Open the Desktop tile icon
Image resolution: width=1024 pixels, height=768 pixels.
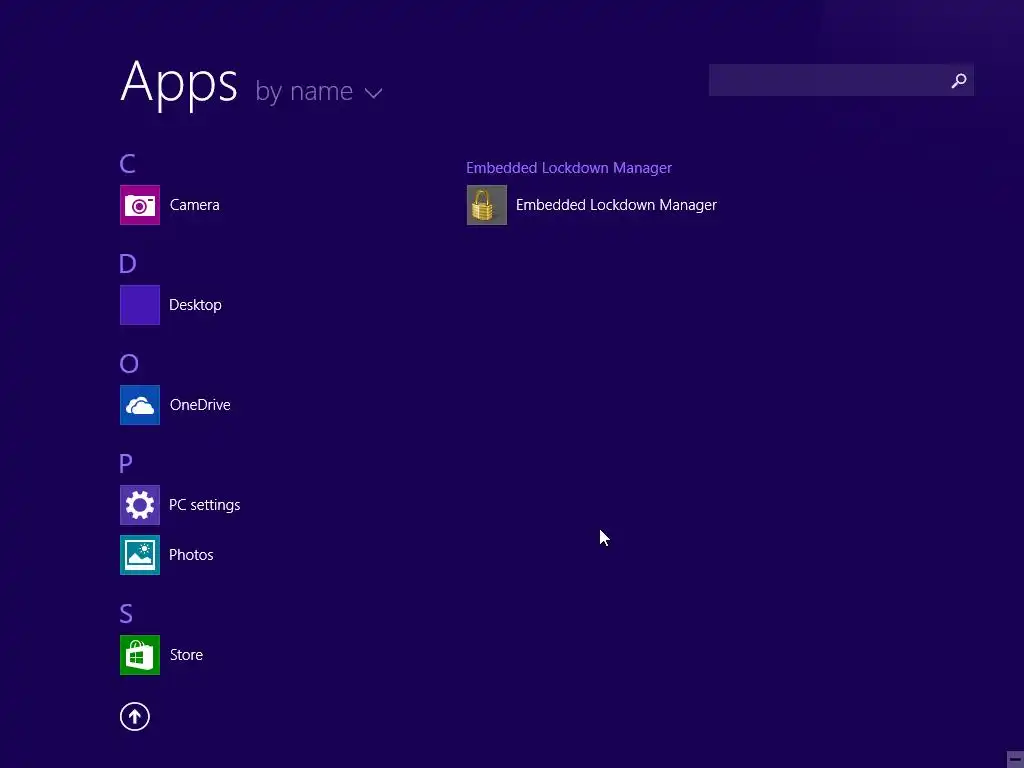click(x=140, y=305)
